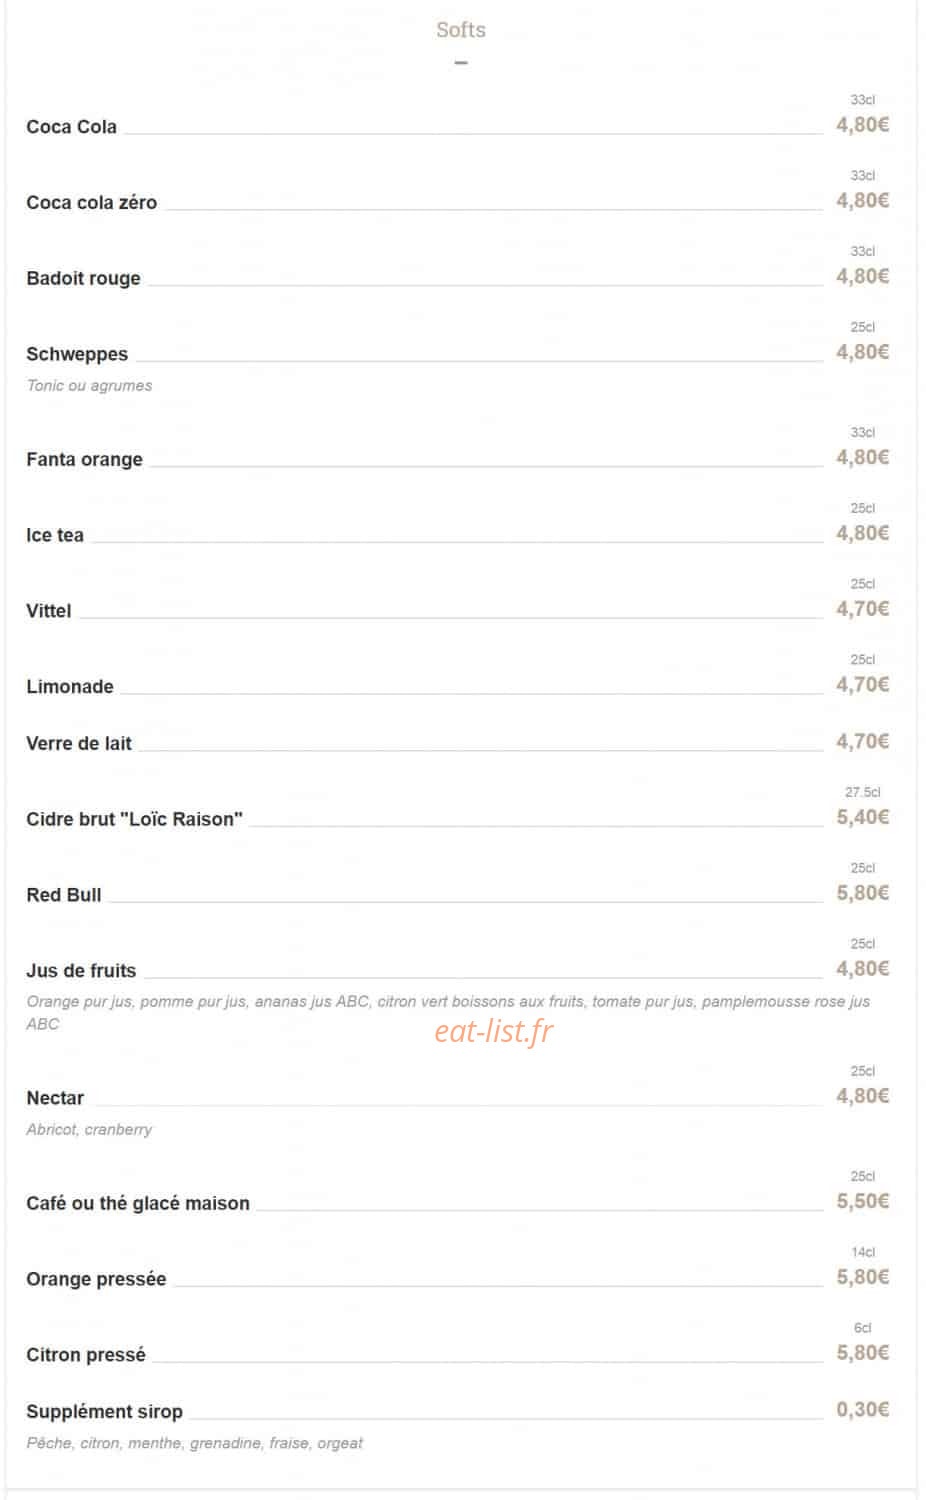Click the Softs section heading
Viewport: 926px width, 1500px height.
pos(461,30)
